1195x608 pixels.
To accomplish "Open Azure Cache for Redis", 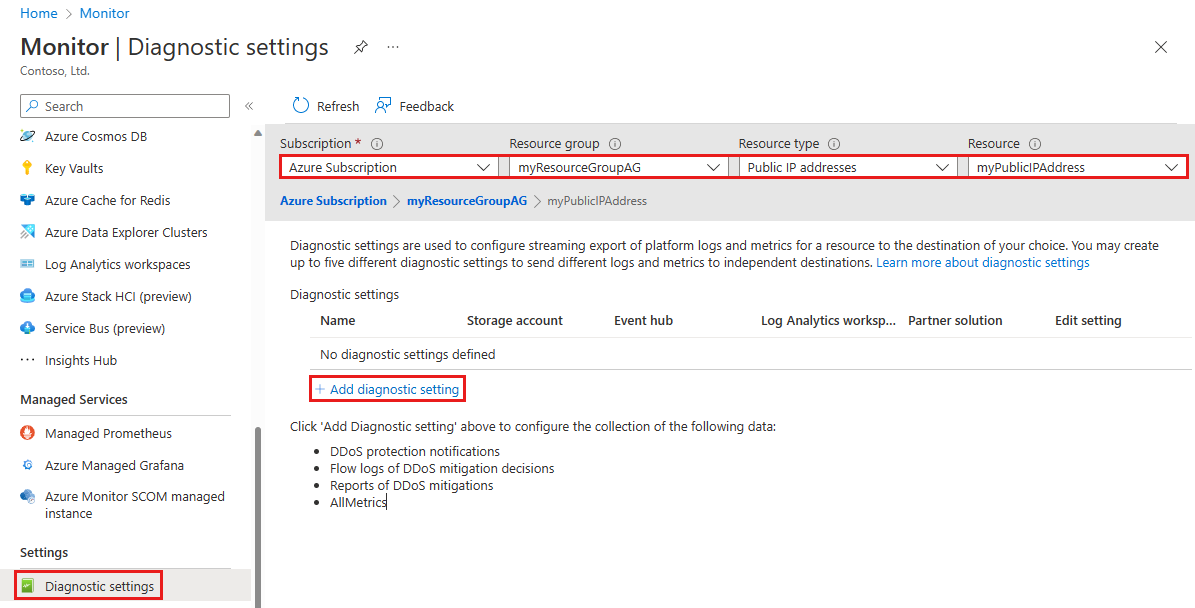I will (106, 200).
